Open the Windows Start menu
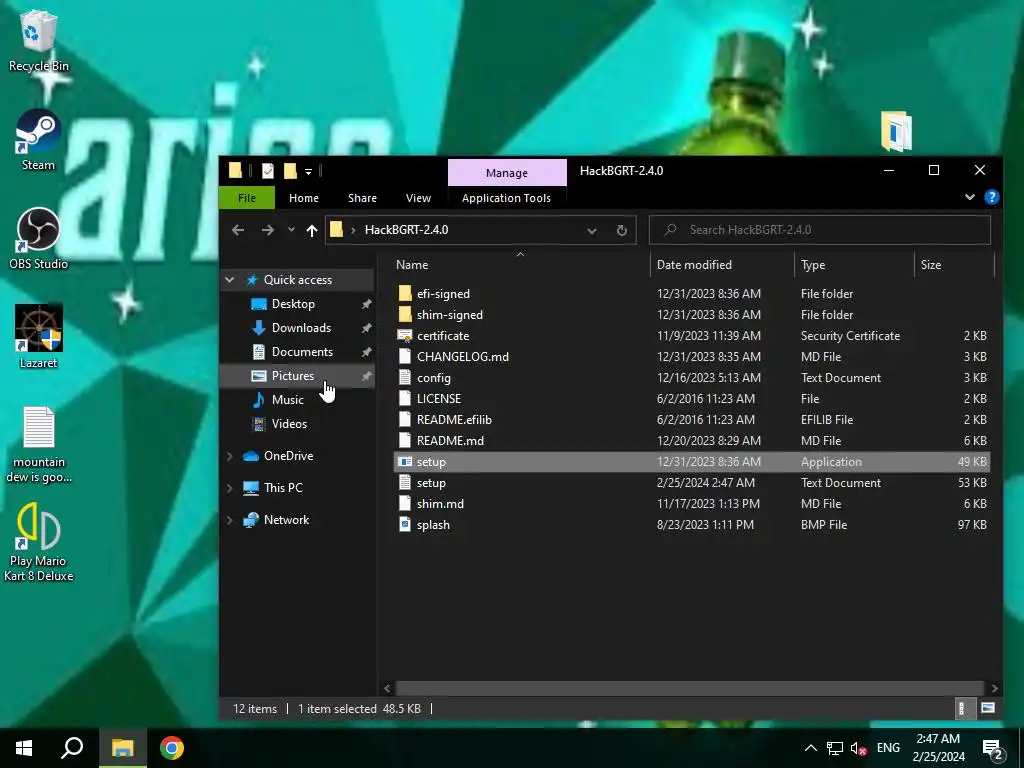1024x768 pixels. point(24,748)
